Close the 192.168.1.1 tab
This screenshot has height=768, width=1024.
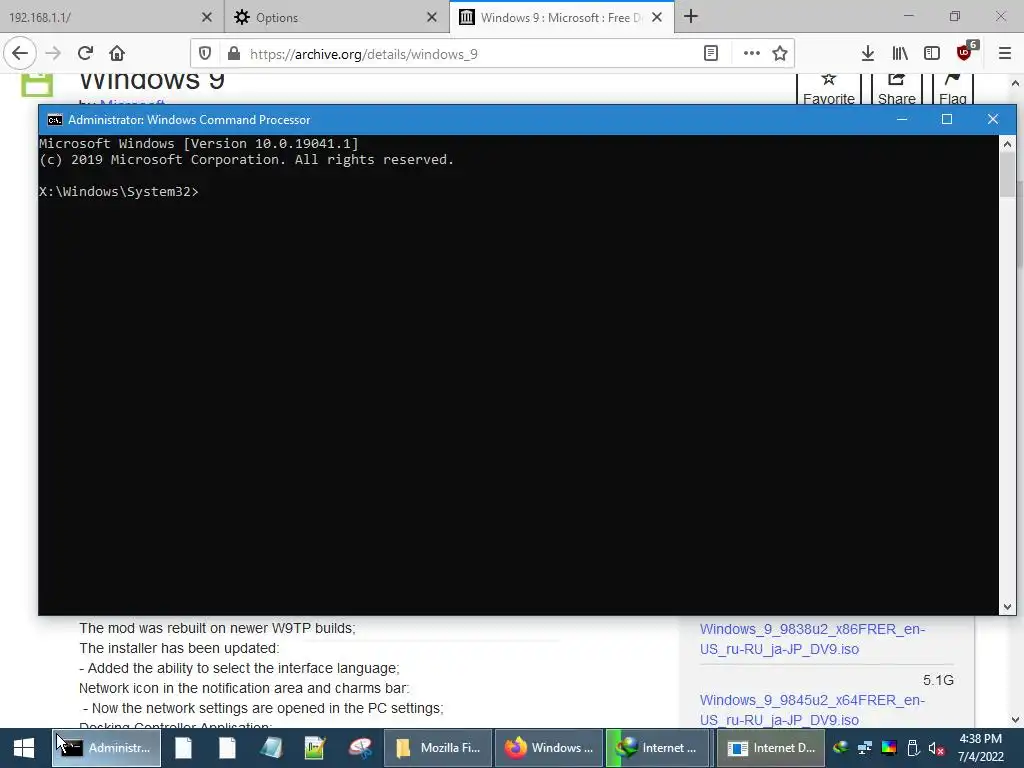click(206, 17)
